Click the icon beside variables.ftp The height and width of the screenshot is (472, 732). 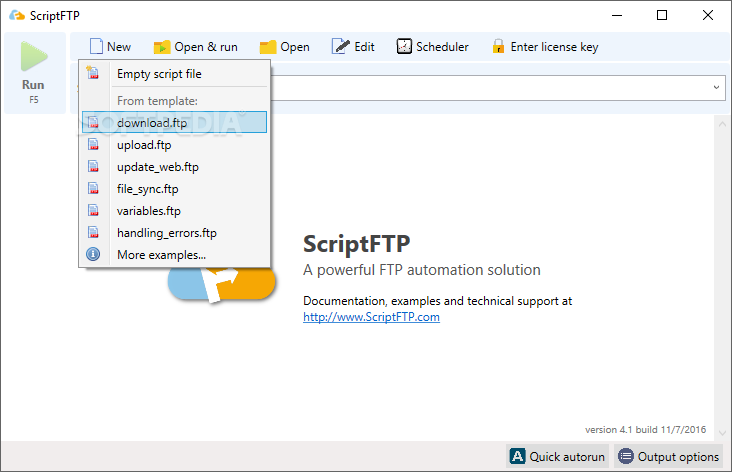coord(93,211)
